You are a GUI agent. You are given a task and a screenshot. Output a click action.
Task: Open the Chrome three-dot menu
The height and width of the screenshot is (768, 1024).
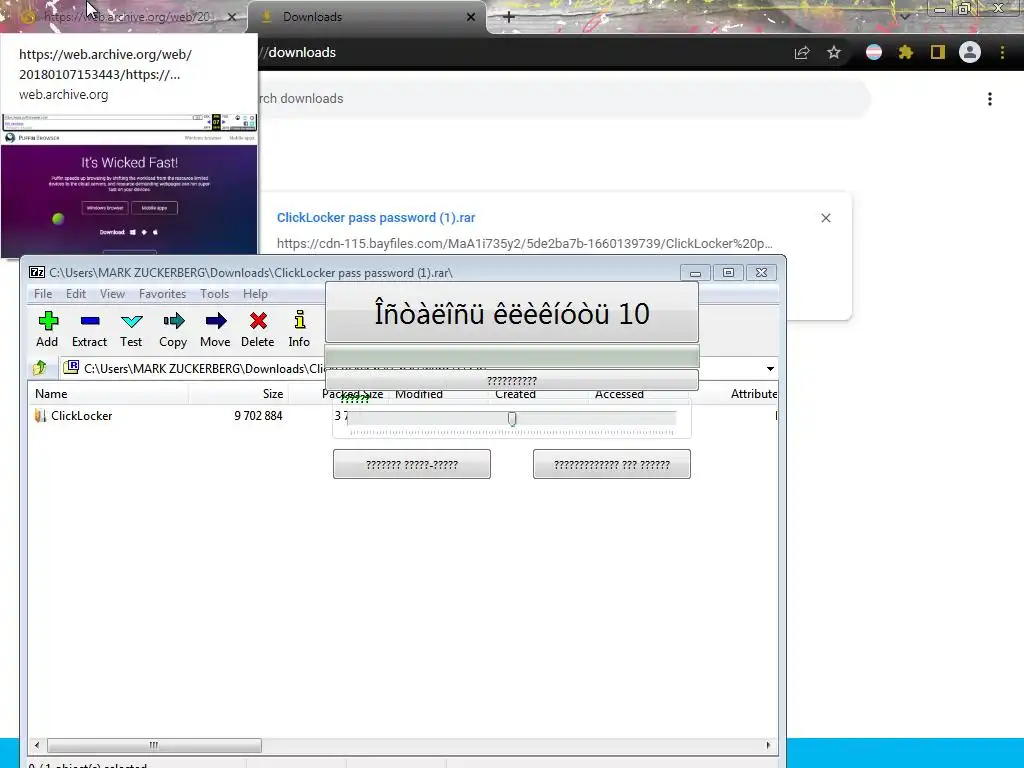pos(1002,52)
